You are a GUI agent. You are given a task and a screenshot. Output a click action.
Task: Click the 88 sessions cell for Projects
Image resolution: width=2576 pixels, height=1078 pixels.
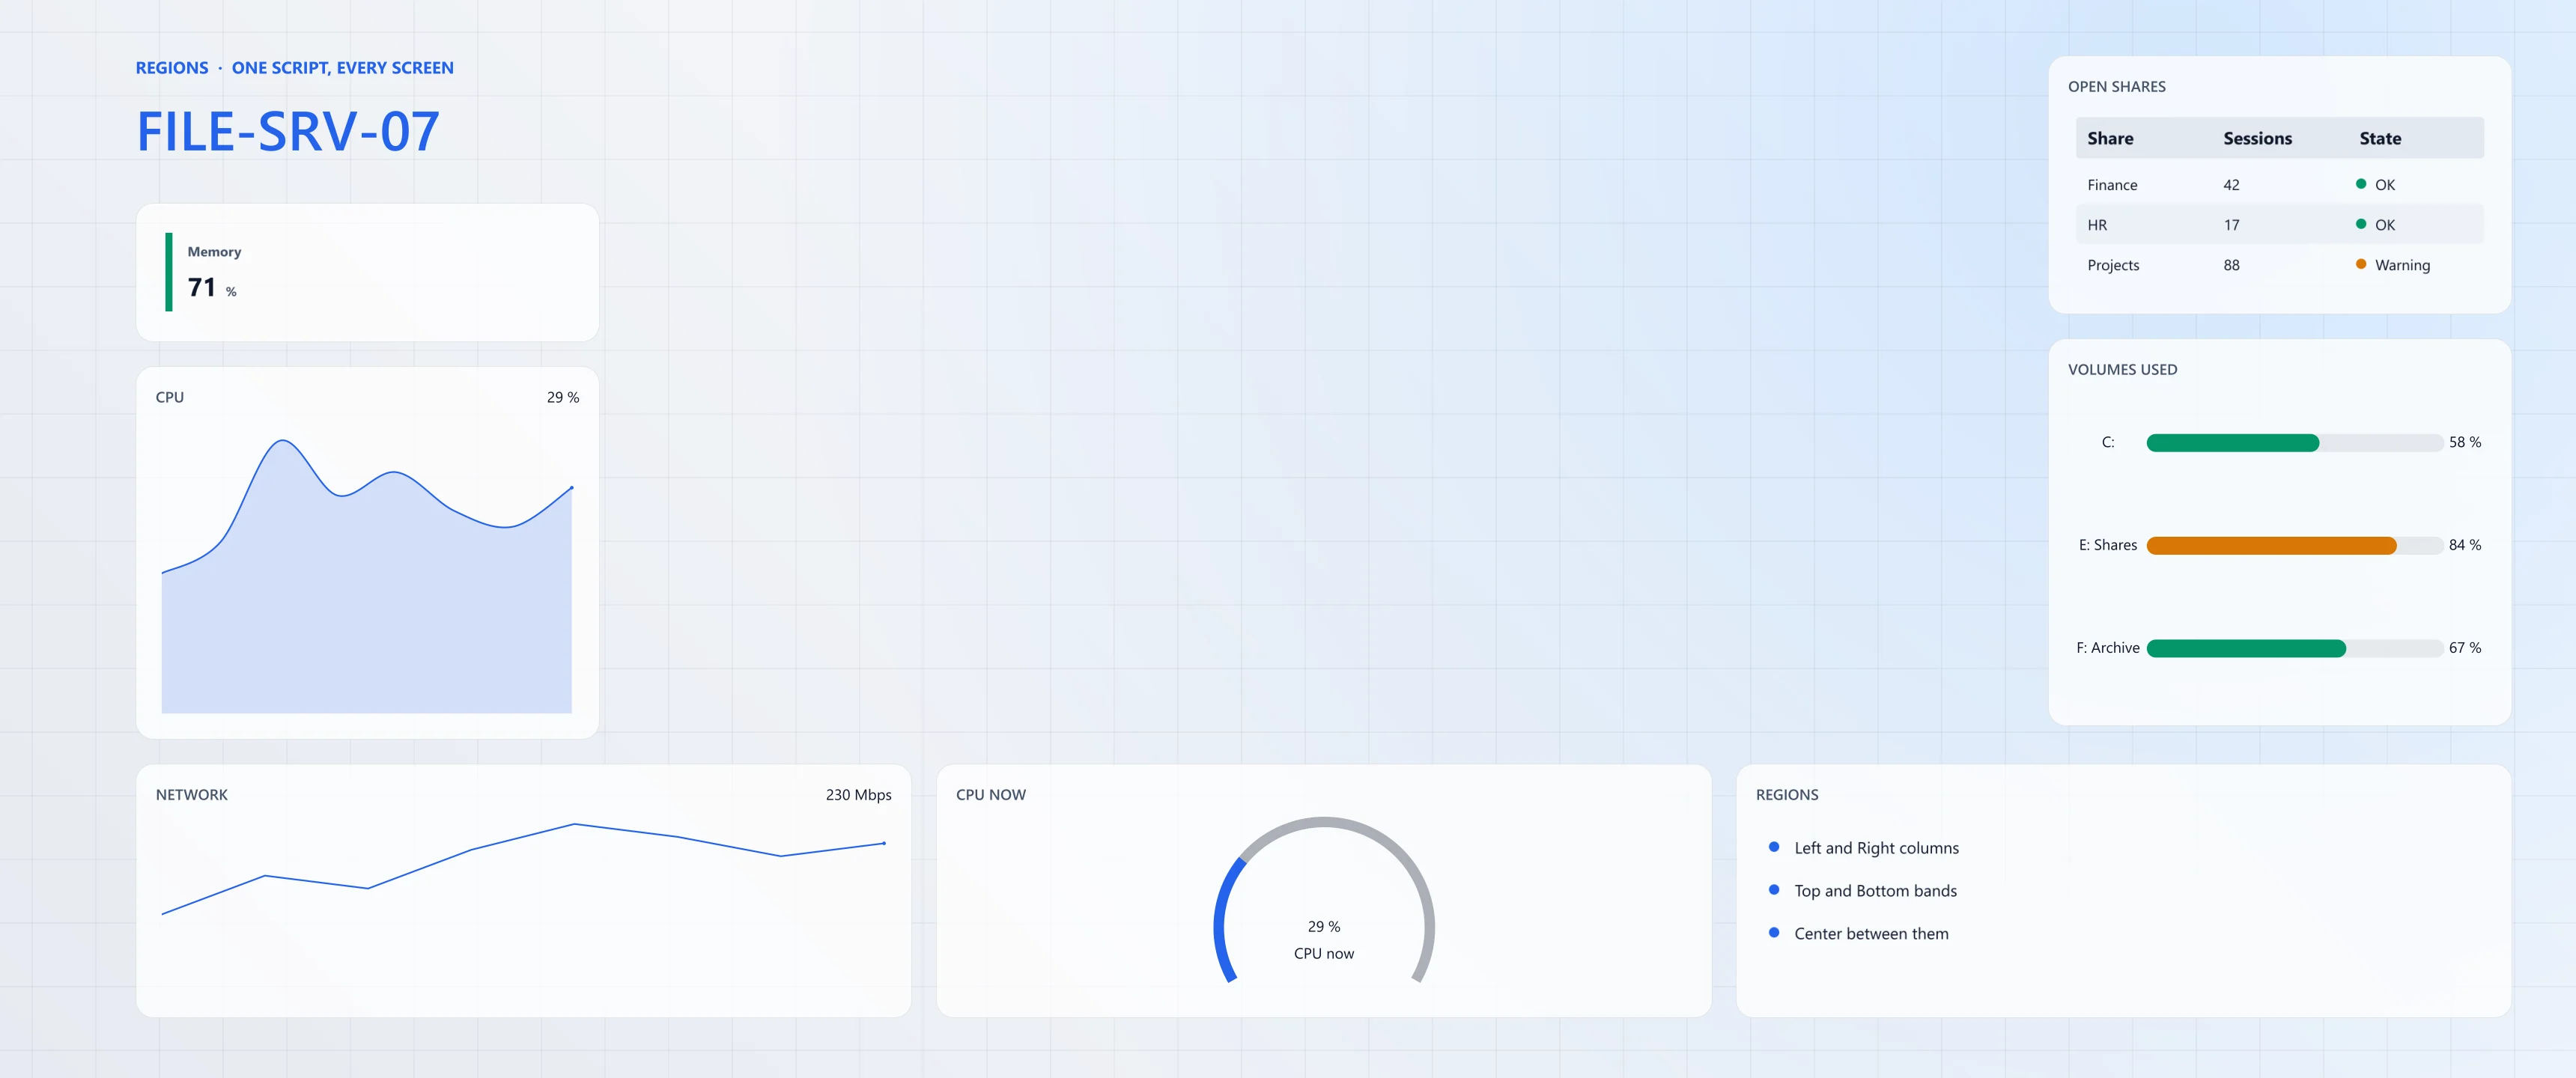coord(2231,265)
